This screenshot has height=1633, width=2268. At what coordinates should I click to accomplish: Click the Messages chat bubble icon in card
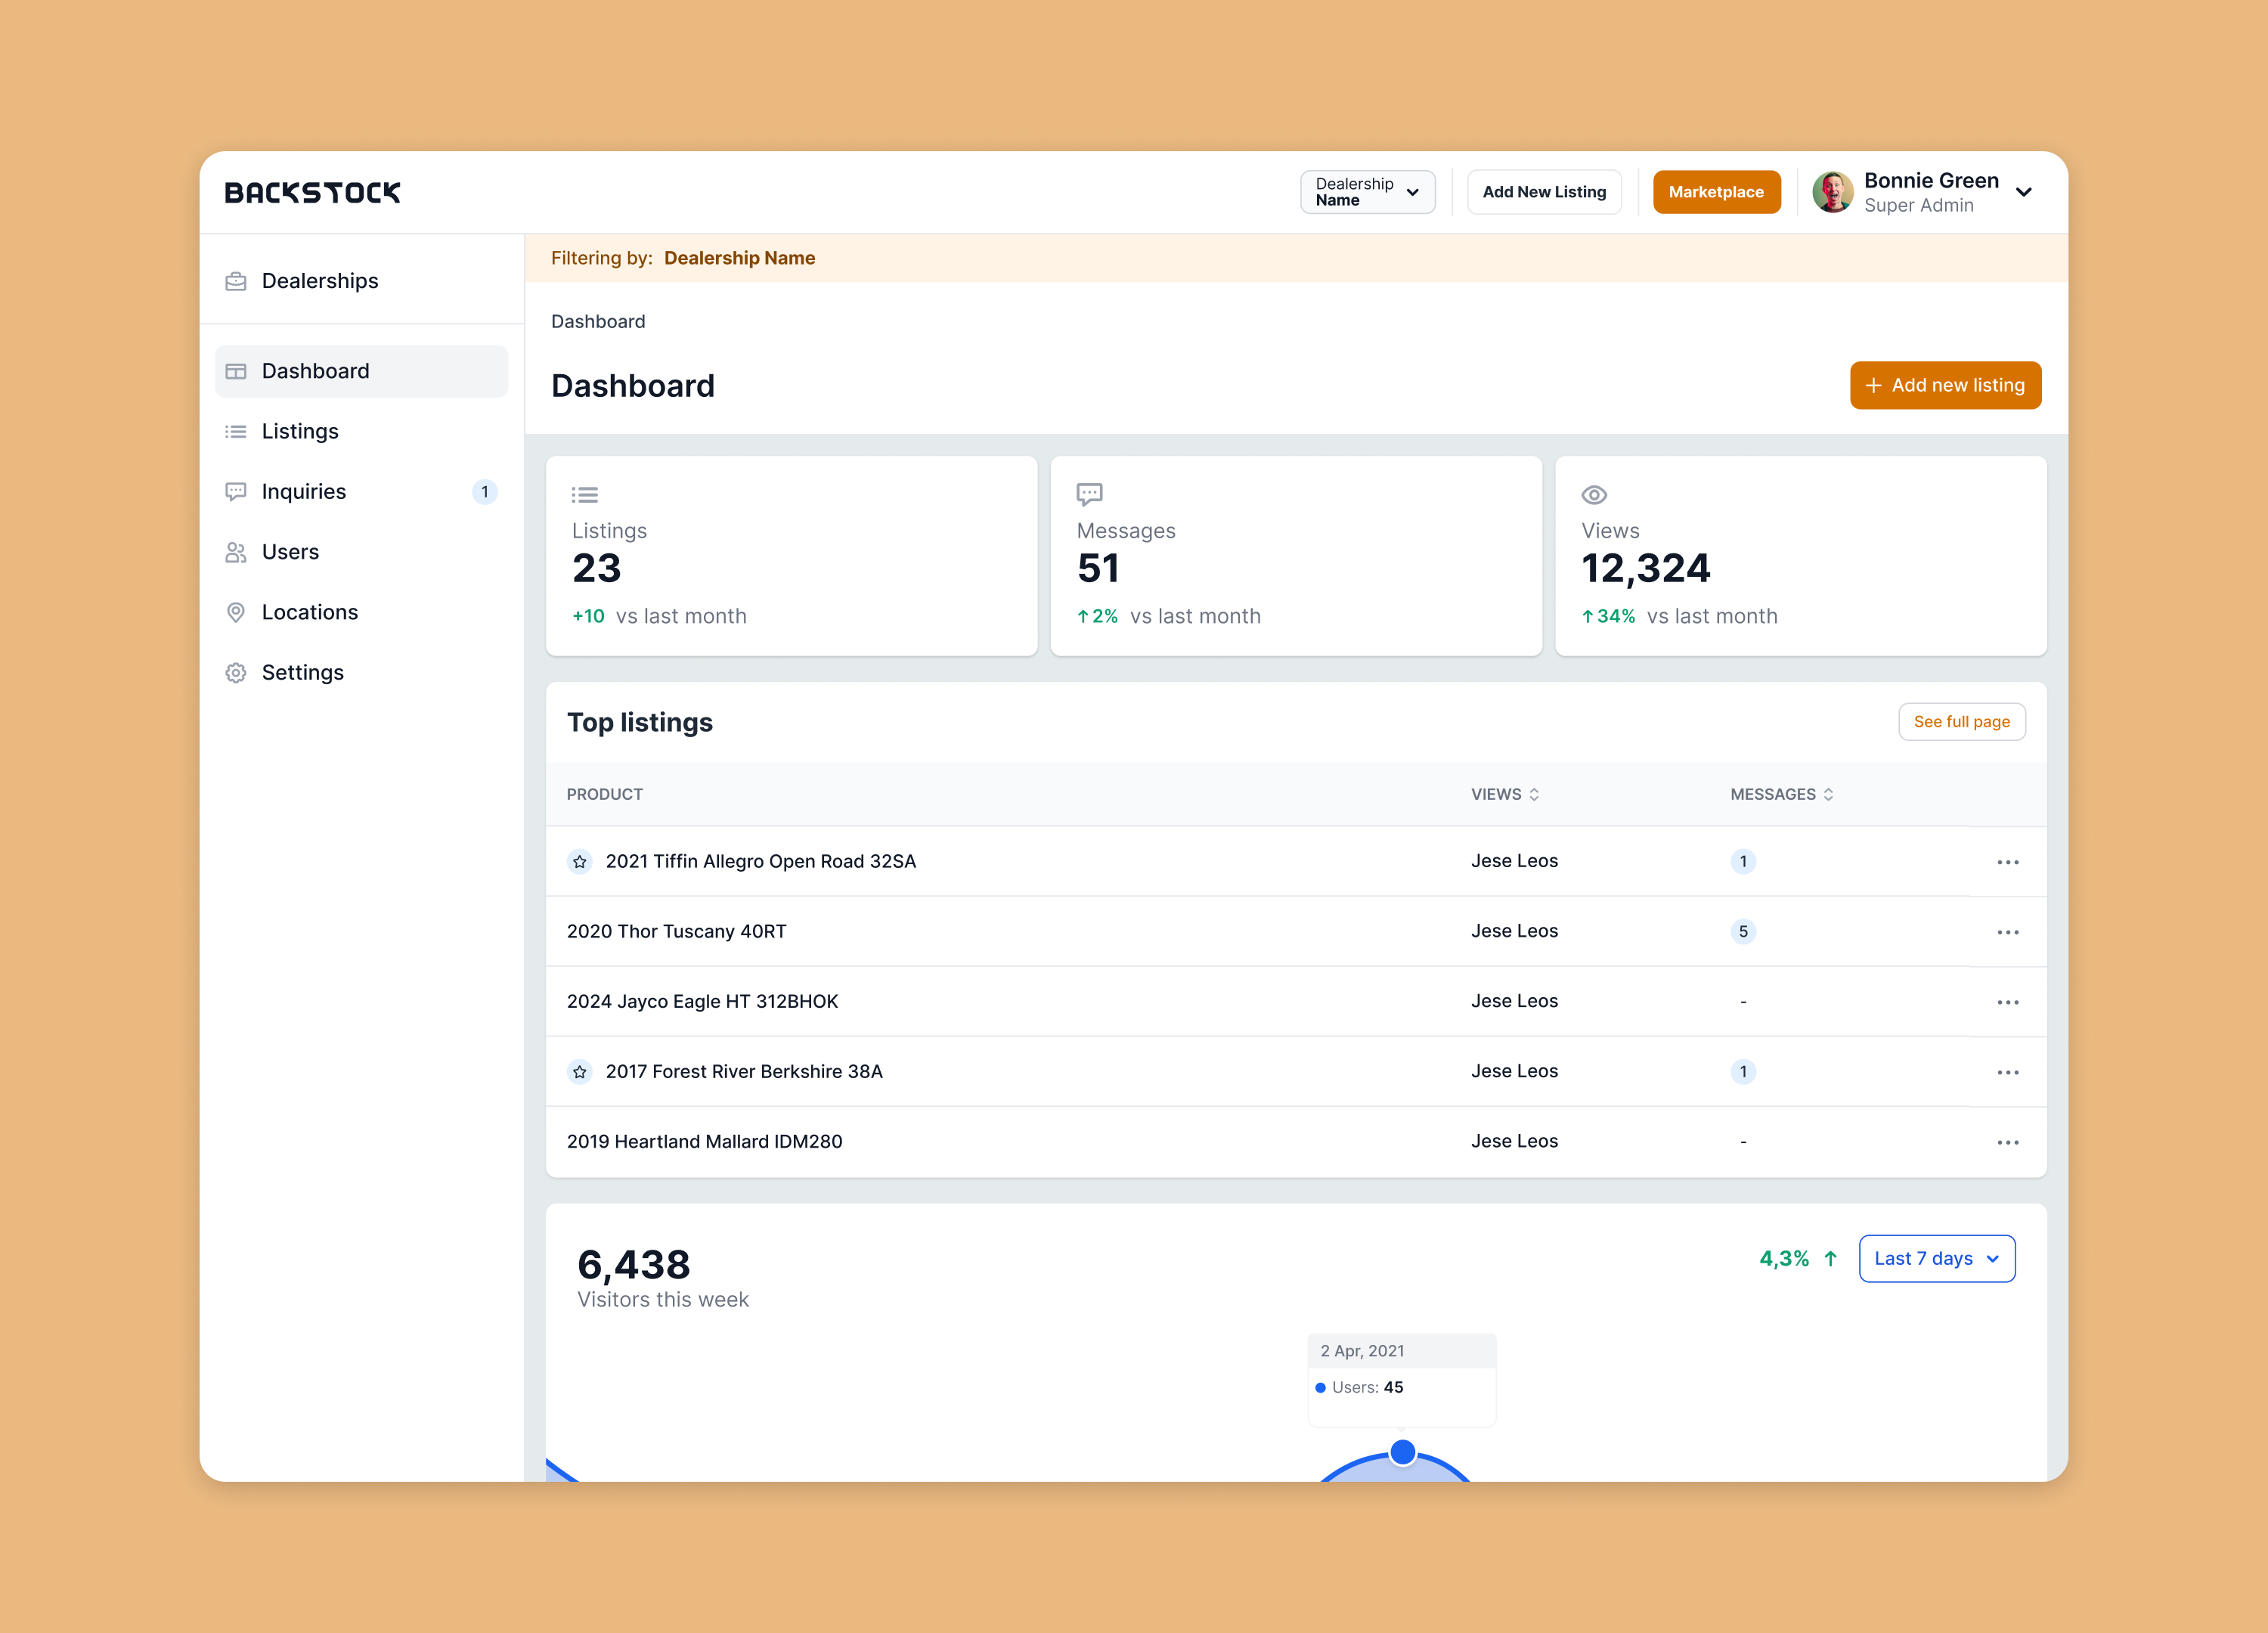[x=1089, y=494]
